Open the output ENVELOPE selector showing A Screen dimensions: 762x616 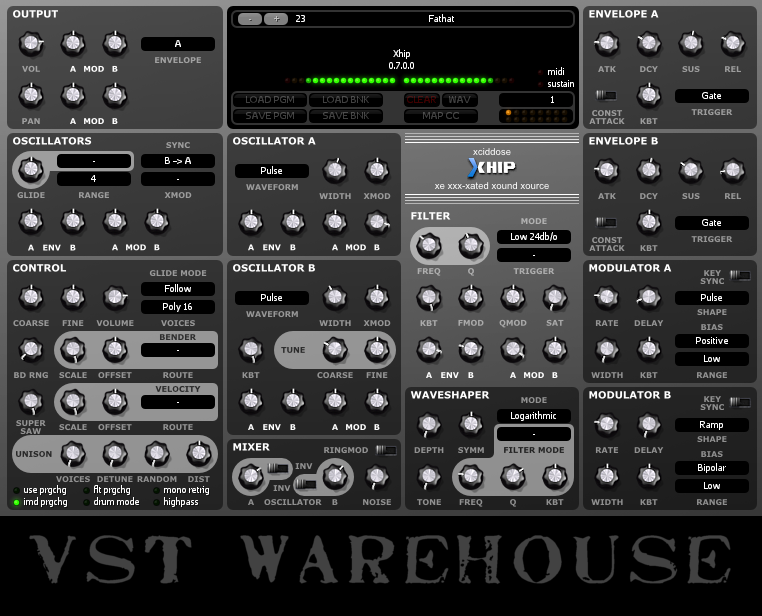click(178, 44)
